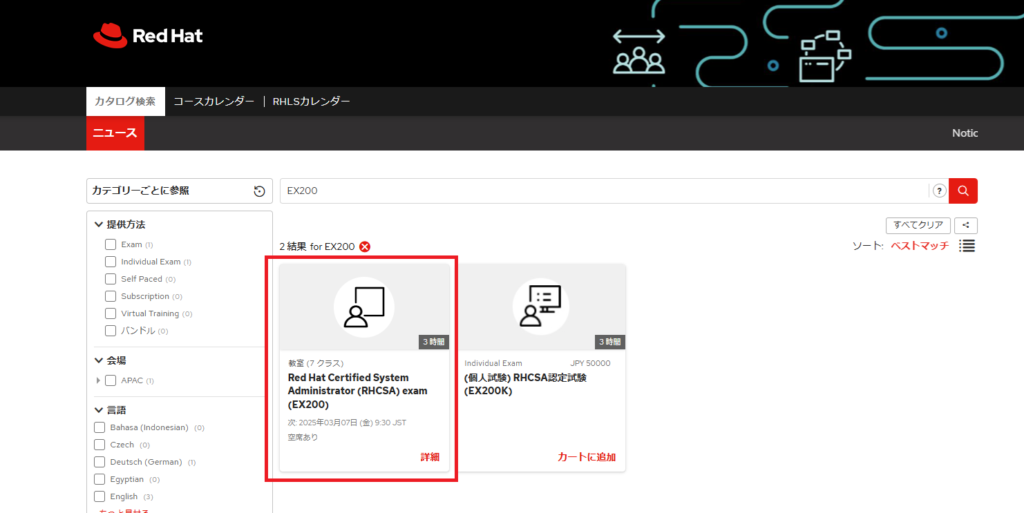This screenshot has width=1024, height=513.
Task: Click the red search magnifier button
Action: 963,191
